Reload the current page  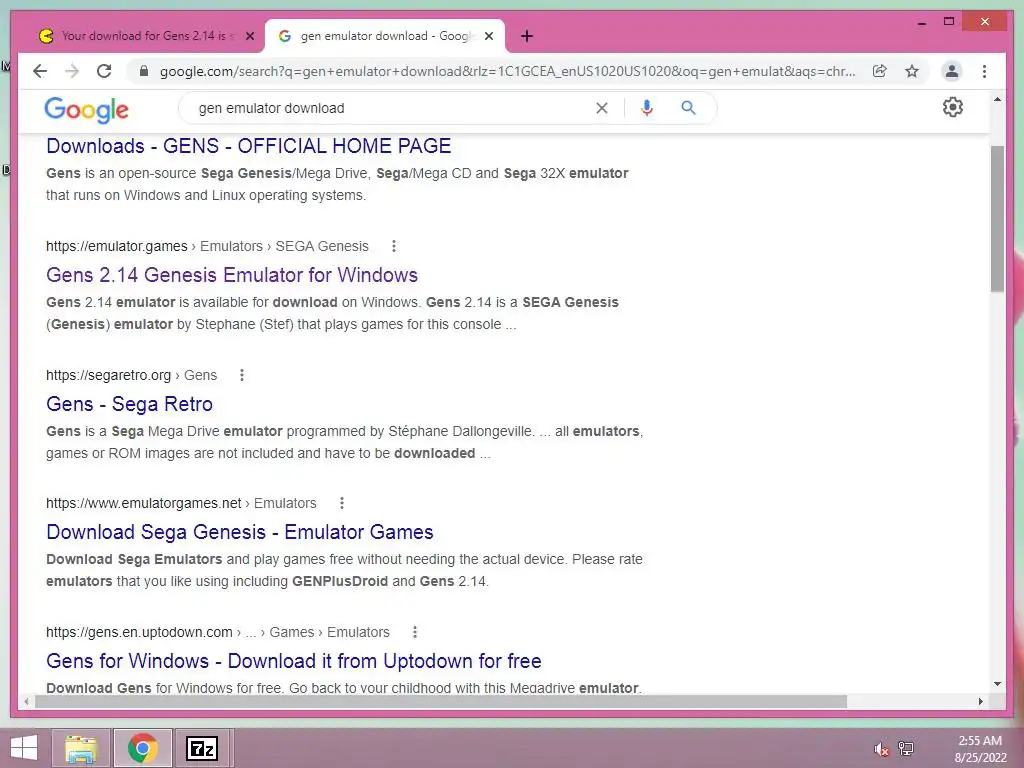[104, 71]
